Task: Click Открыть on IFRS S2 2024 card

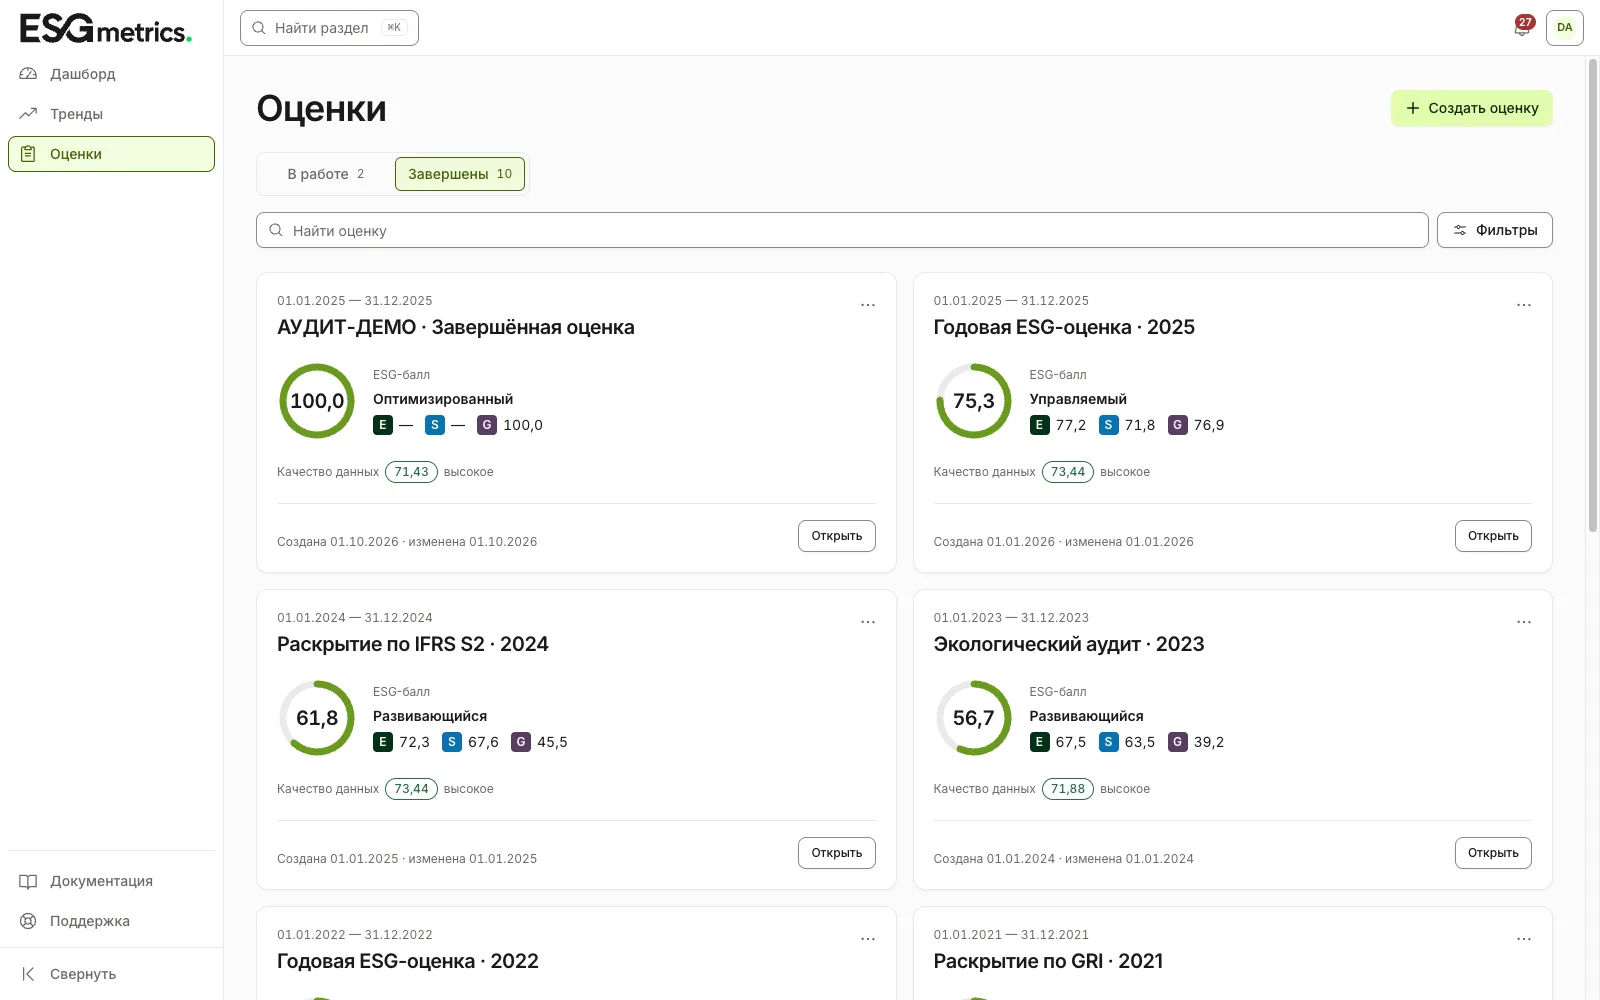Action: click(x=837, y=853)
